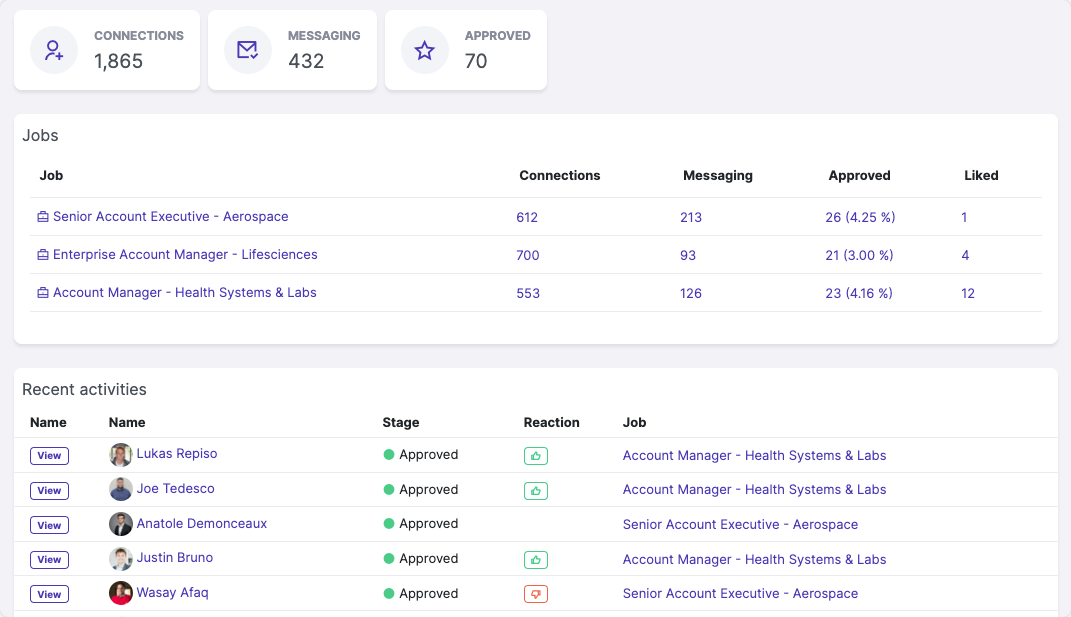Click the thumbs-down reaction for Wasay Afaq
The width and height of the screenshot is (1071, 617).
coord(535,593)
